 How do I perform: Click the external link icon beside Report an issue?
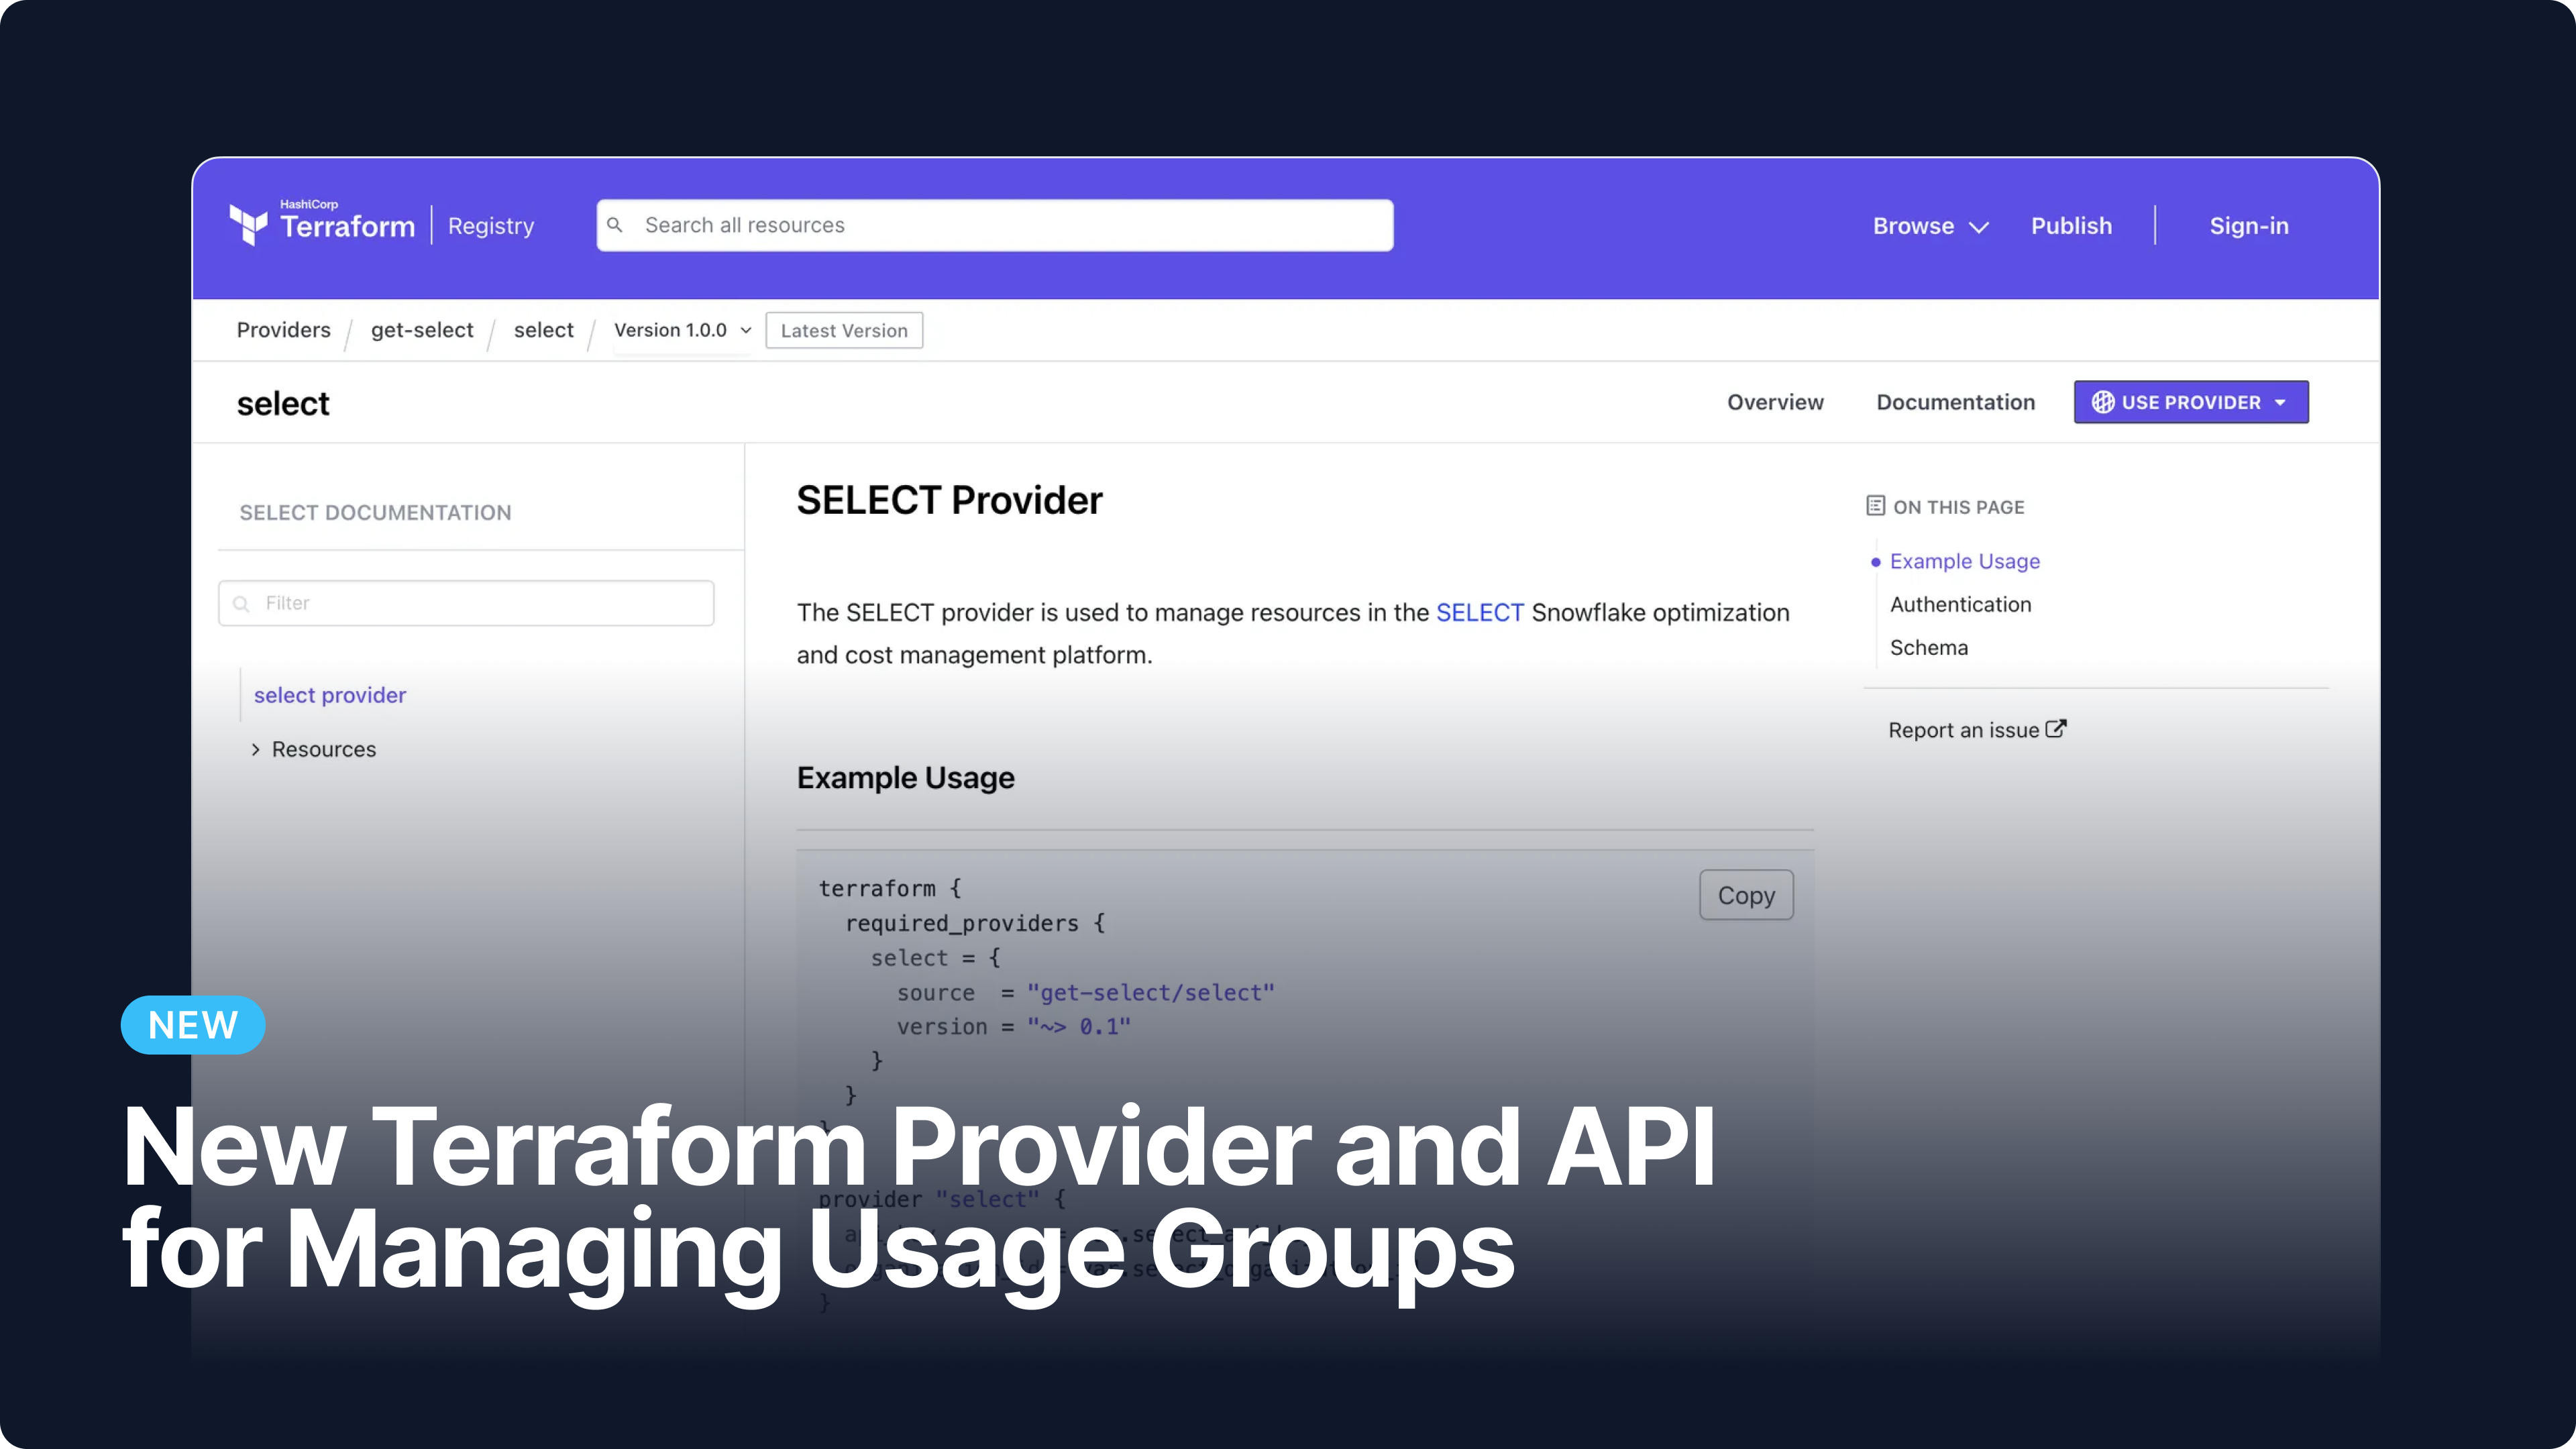click(x=2056, y=728)
